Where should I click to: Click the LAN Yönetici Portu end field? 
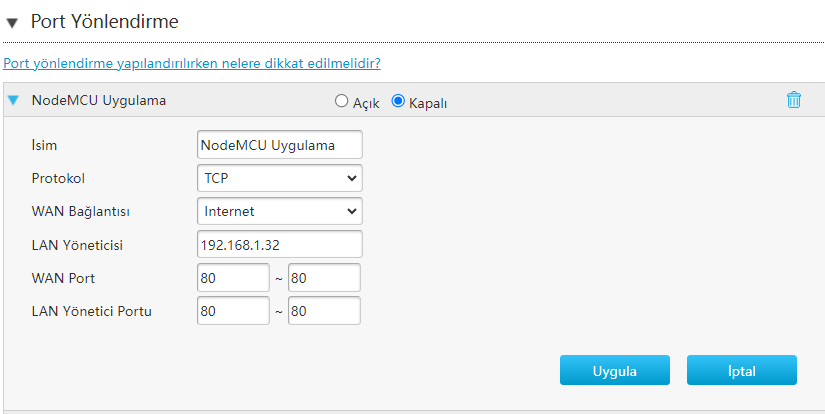pyautogui.click(x=324, y=311)
